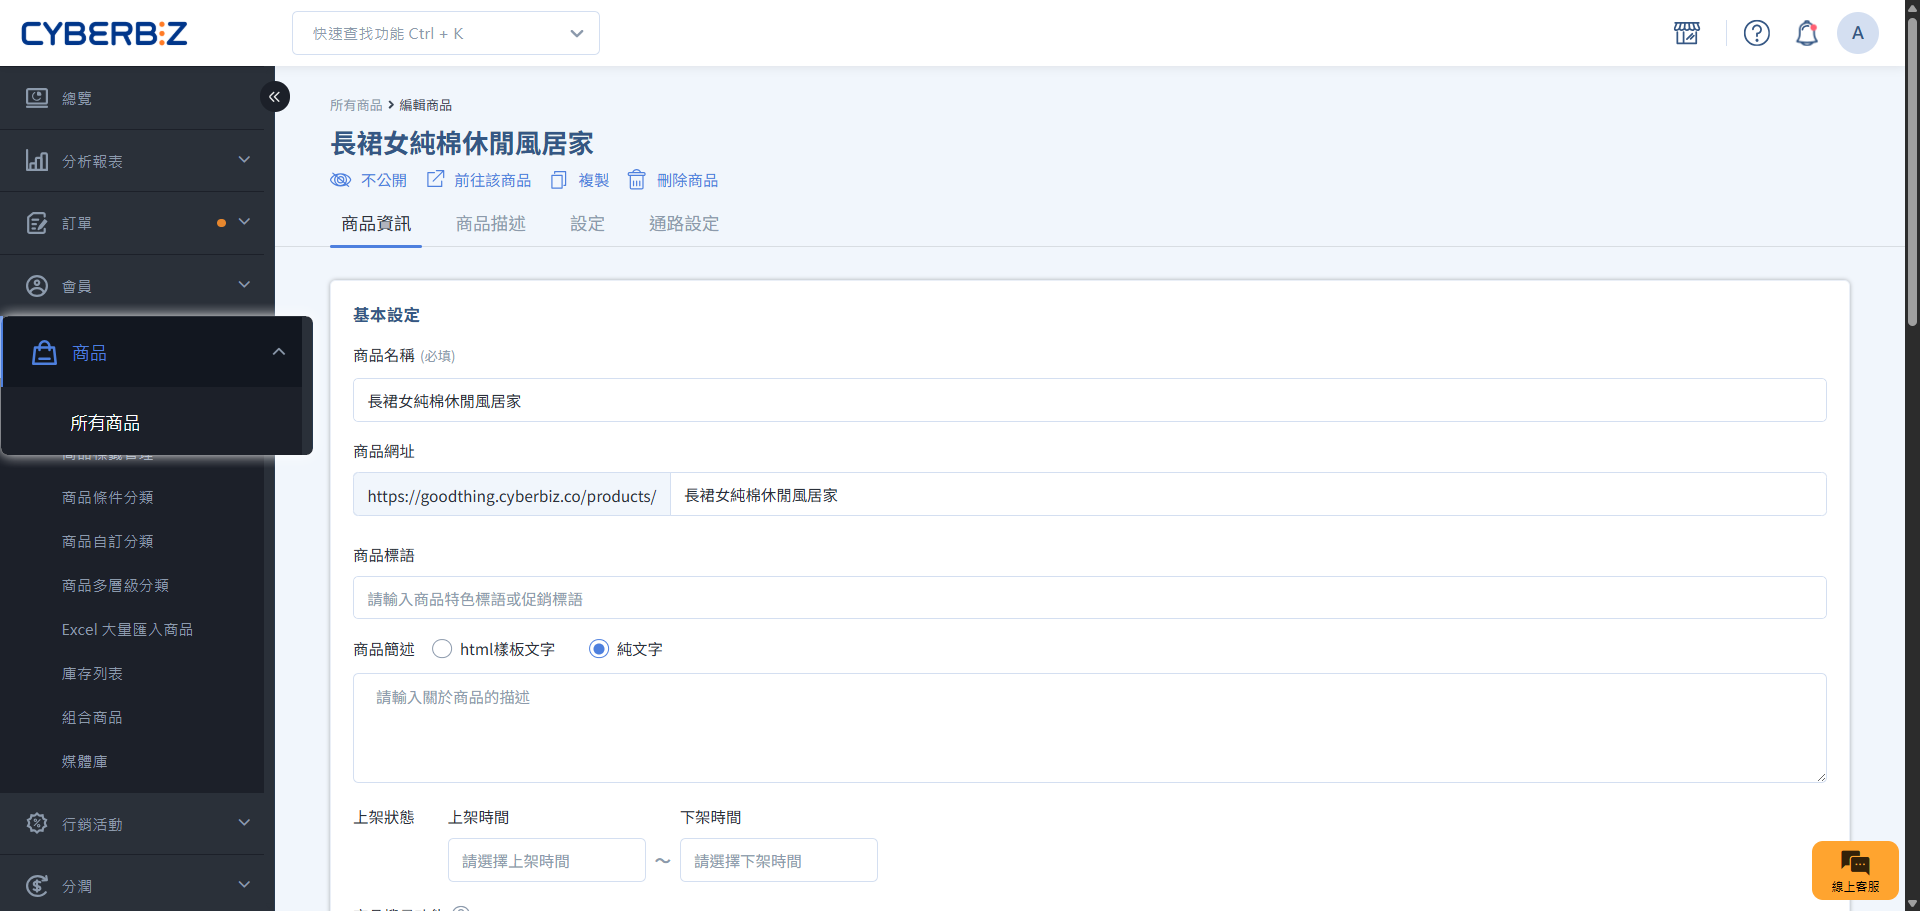The height and width of the screenshot is (911, 1920).
Task: Switch to the 通路設定 tab
Action: pos(683,224)
